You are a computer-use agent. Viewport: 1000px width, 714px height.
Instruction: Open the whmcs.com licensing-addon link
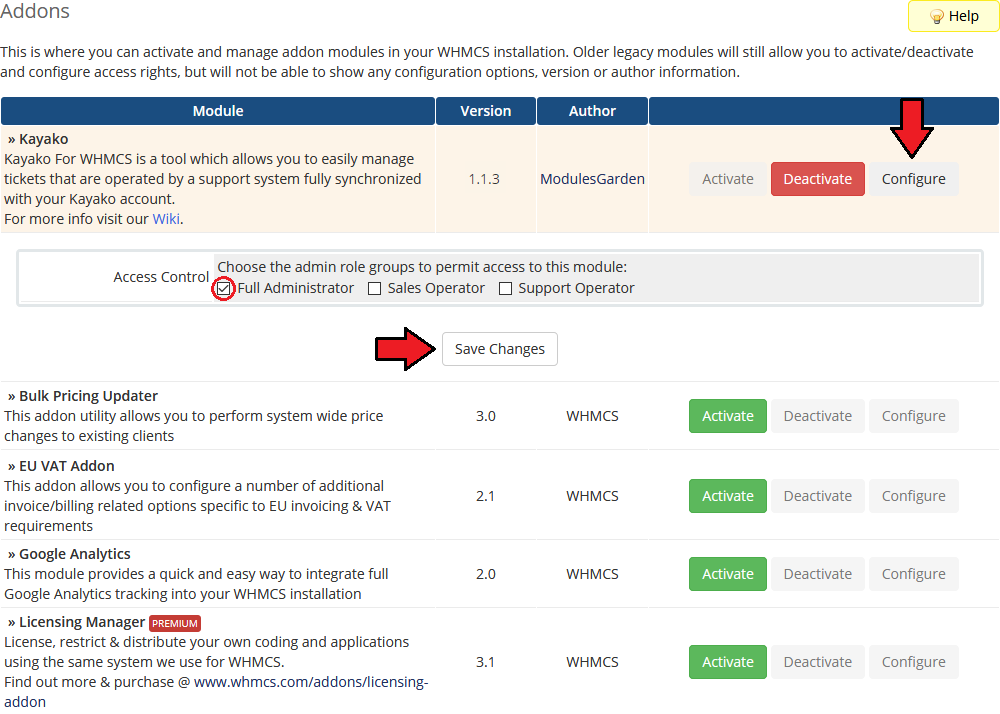(311, 682)
